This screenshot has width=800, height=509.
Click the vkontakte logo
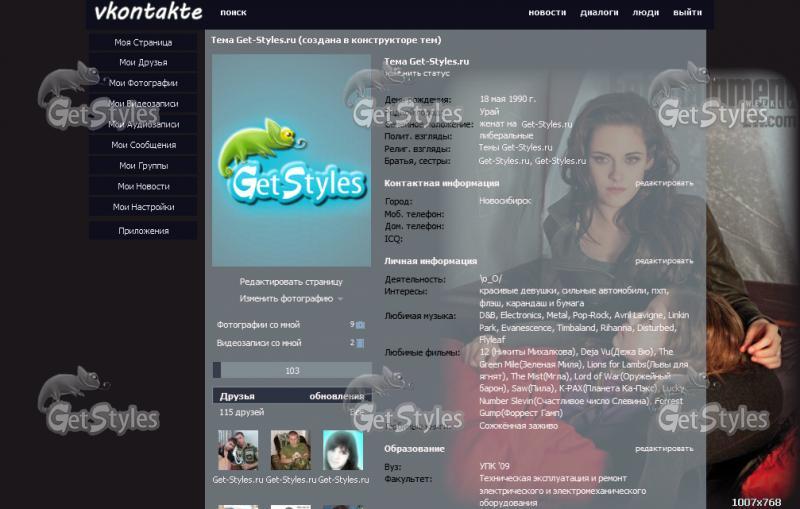click(148, 12)
